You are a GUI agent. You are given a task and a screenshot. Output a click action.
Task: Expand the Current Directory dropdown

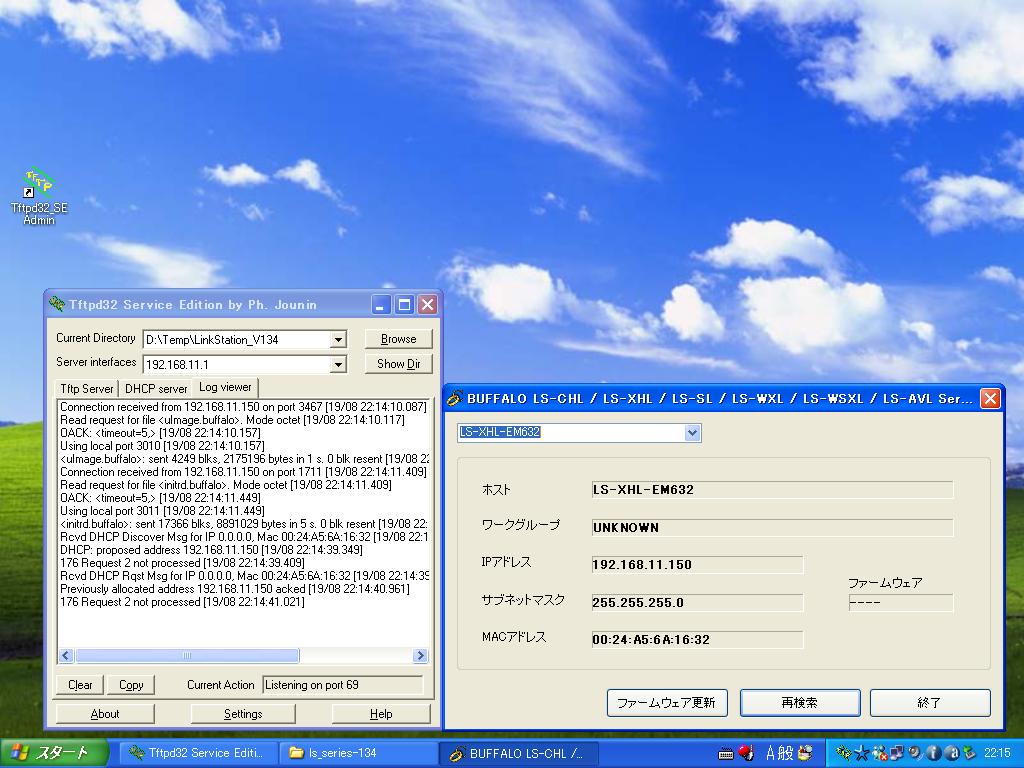[x=338, y=340]
